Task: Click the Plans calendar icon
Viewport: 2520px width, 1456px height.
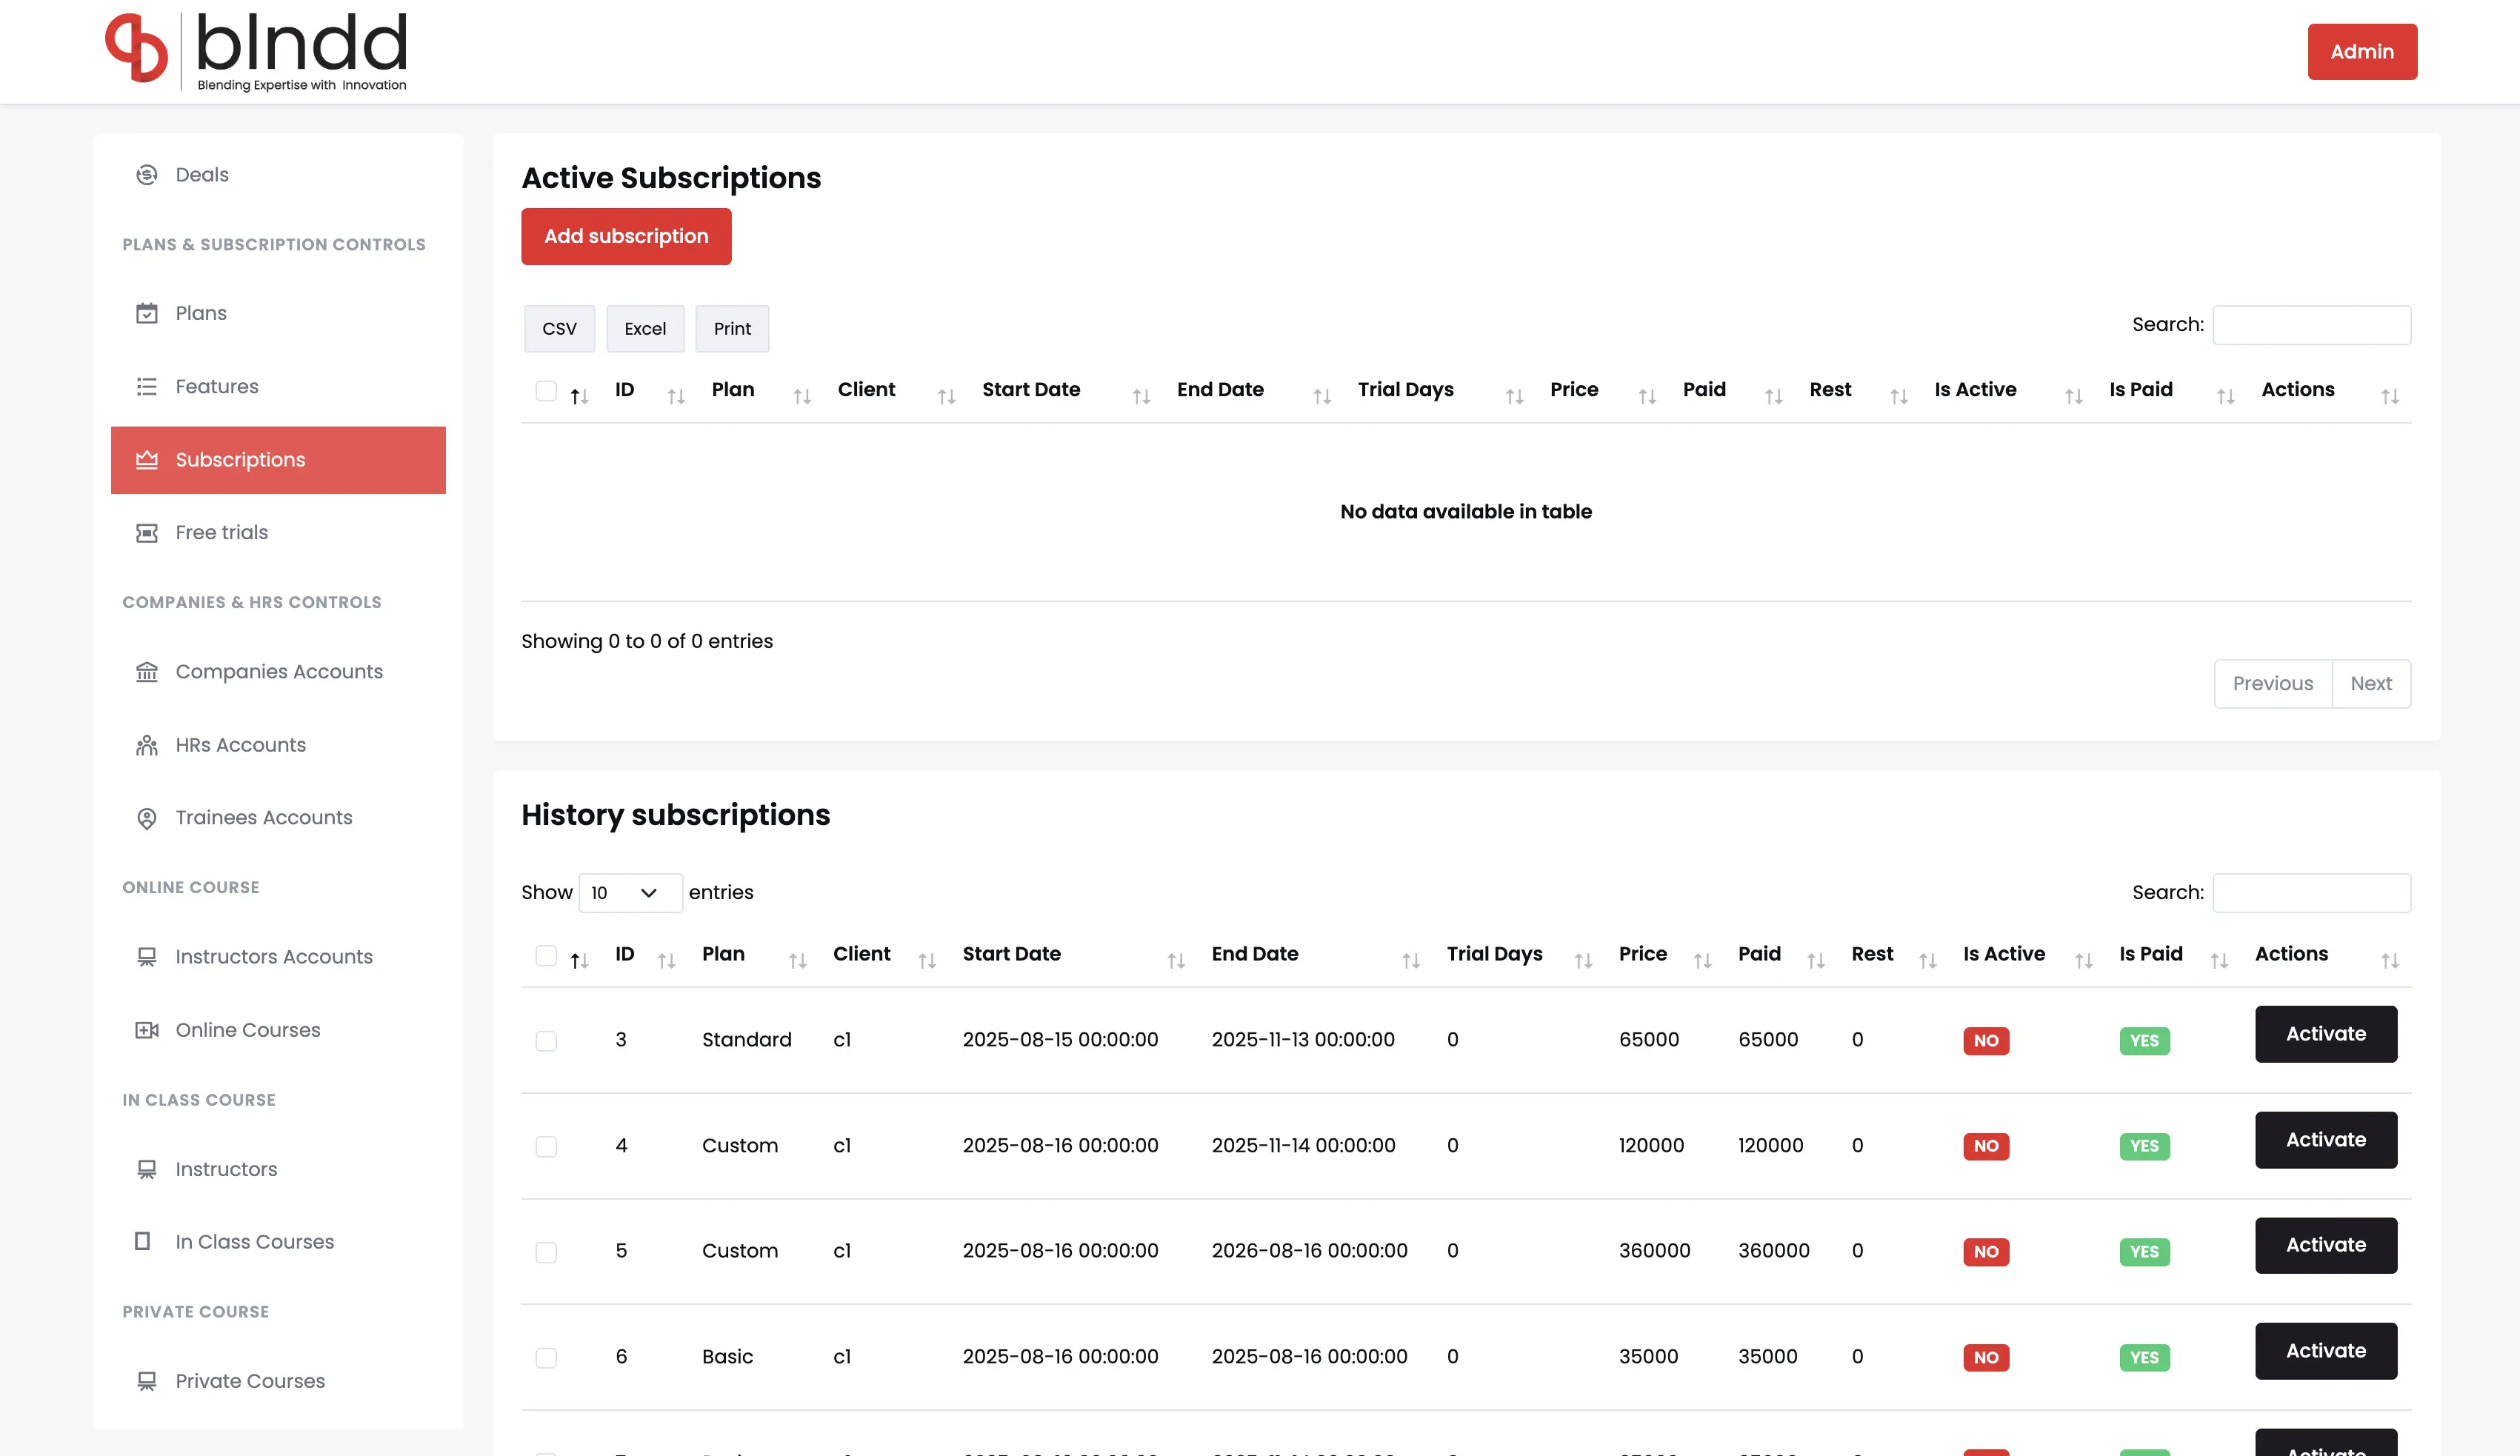Action: click(147, 313)
